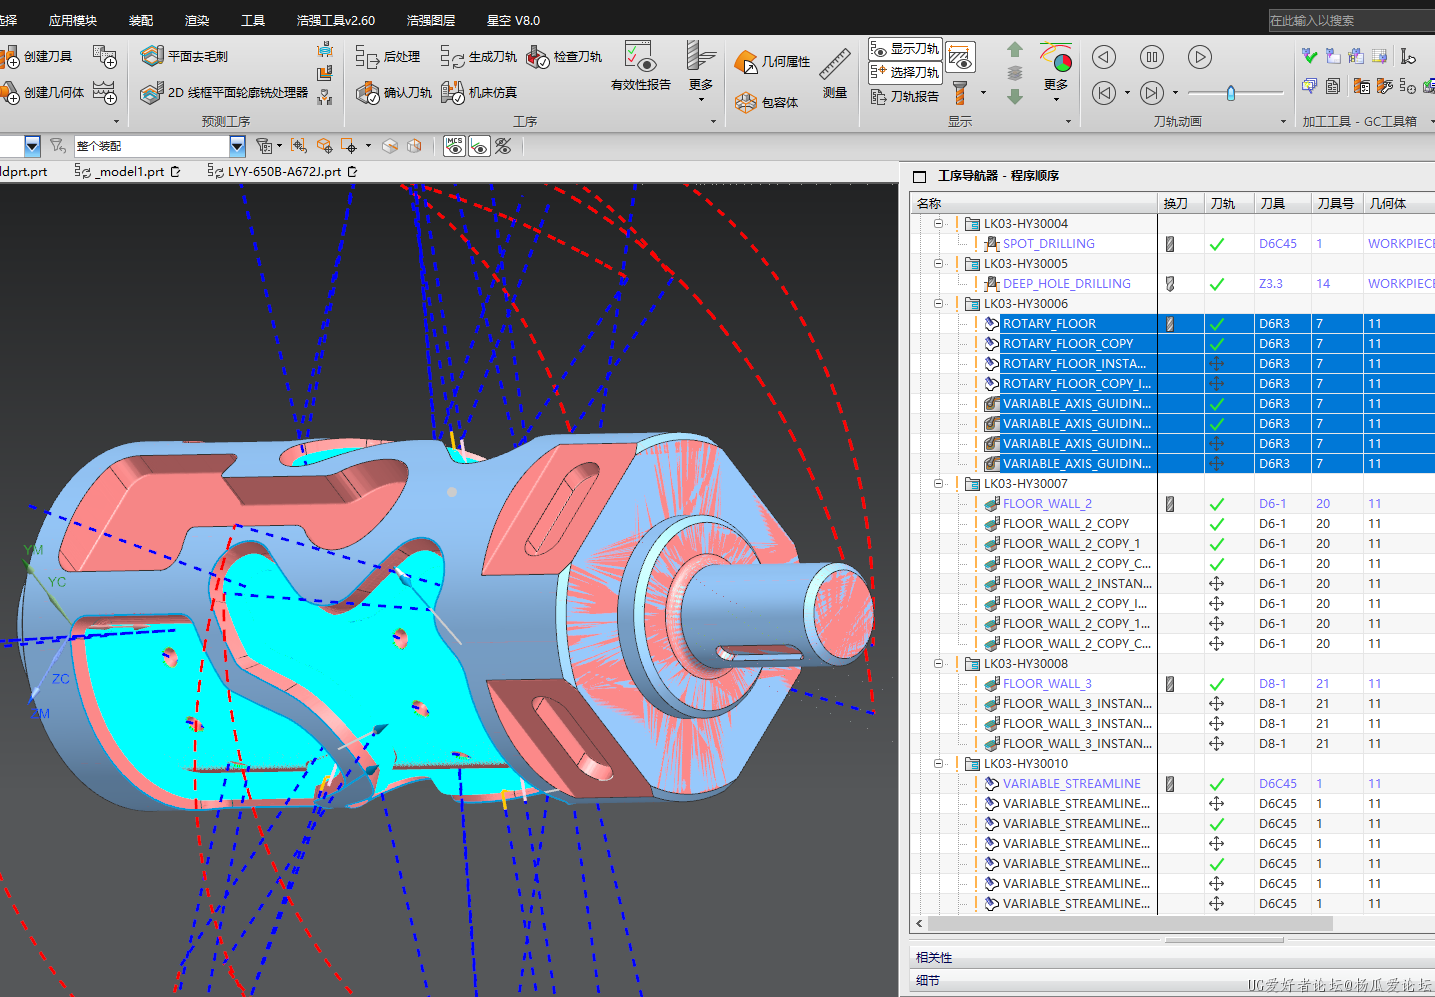
Task: Open the 浩强工具v2.60 tab
Action: 336,20
